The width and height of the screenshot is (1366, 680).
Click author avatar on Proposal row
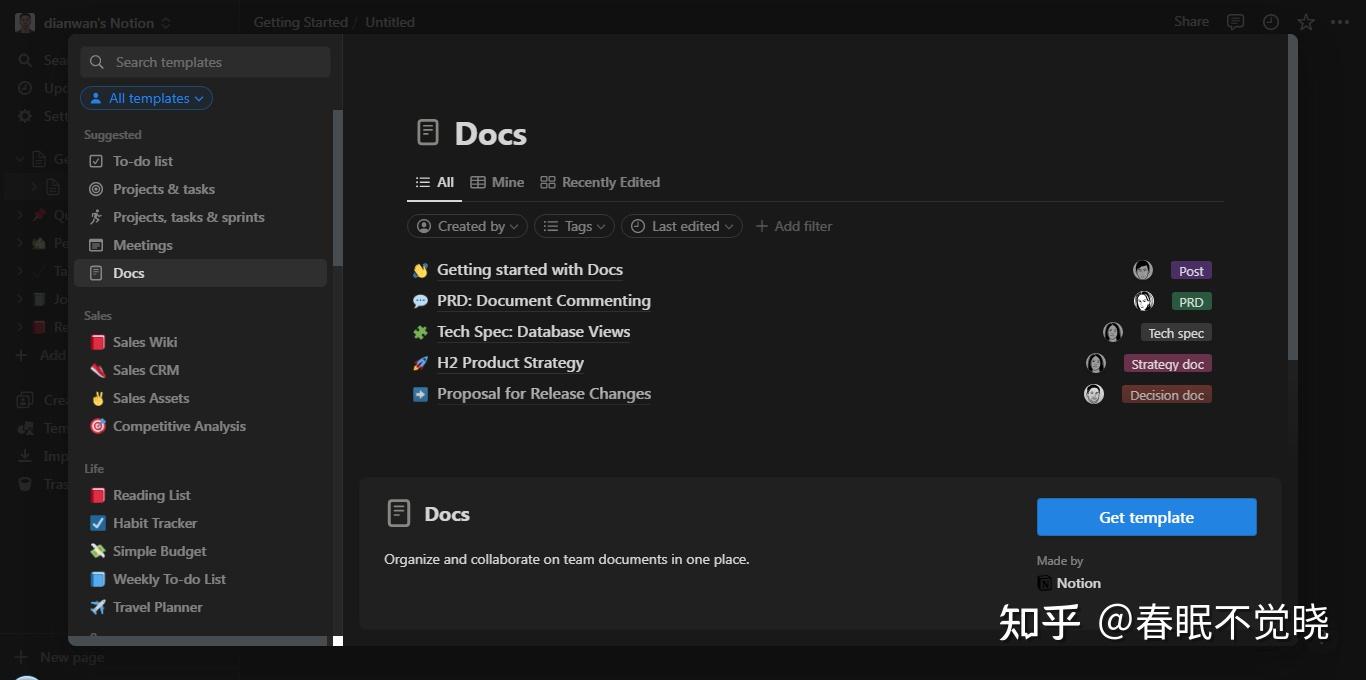click(x=1094, y=394)
